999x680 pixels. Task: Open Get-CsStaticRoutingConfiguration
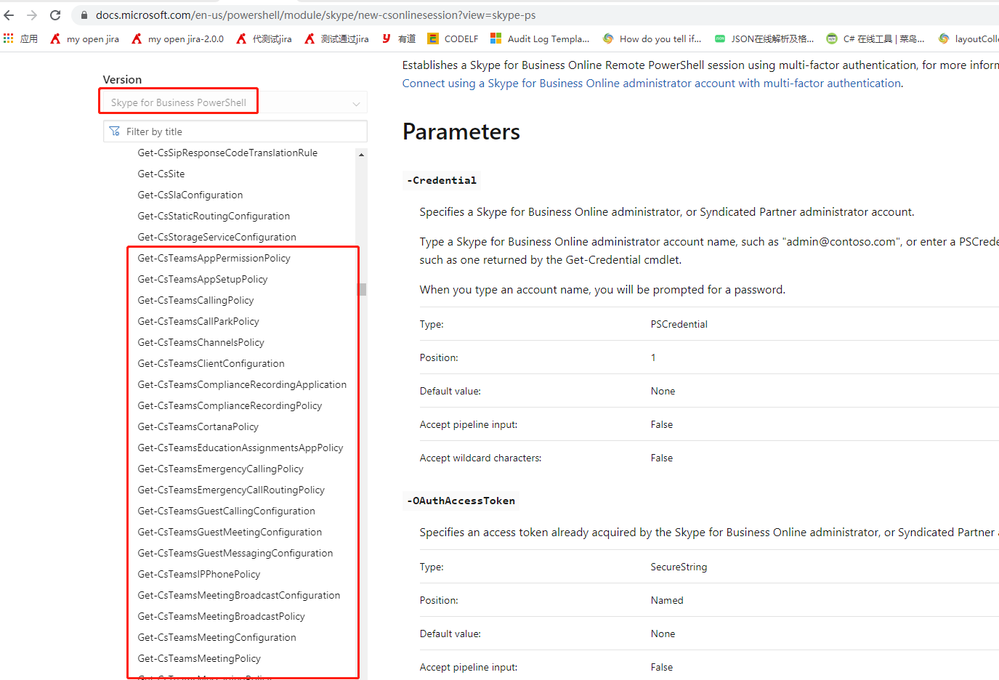pos(213,216)
